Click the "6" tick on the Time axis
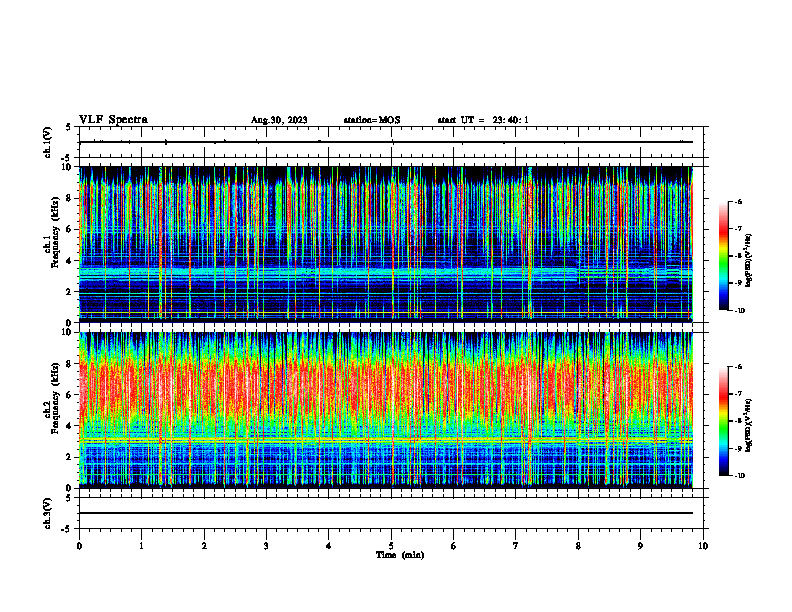 (x=454, y=546)
